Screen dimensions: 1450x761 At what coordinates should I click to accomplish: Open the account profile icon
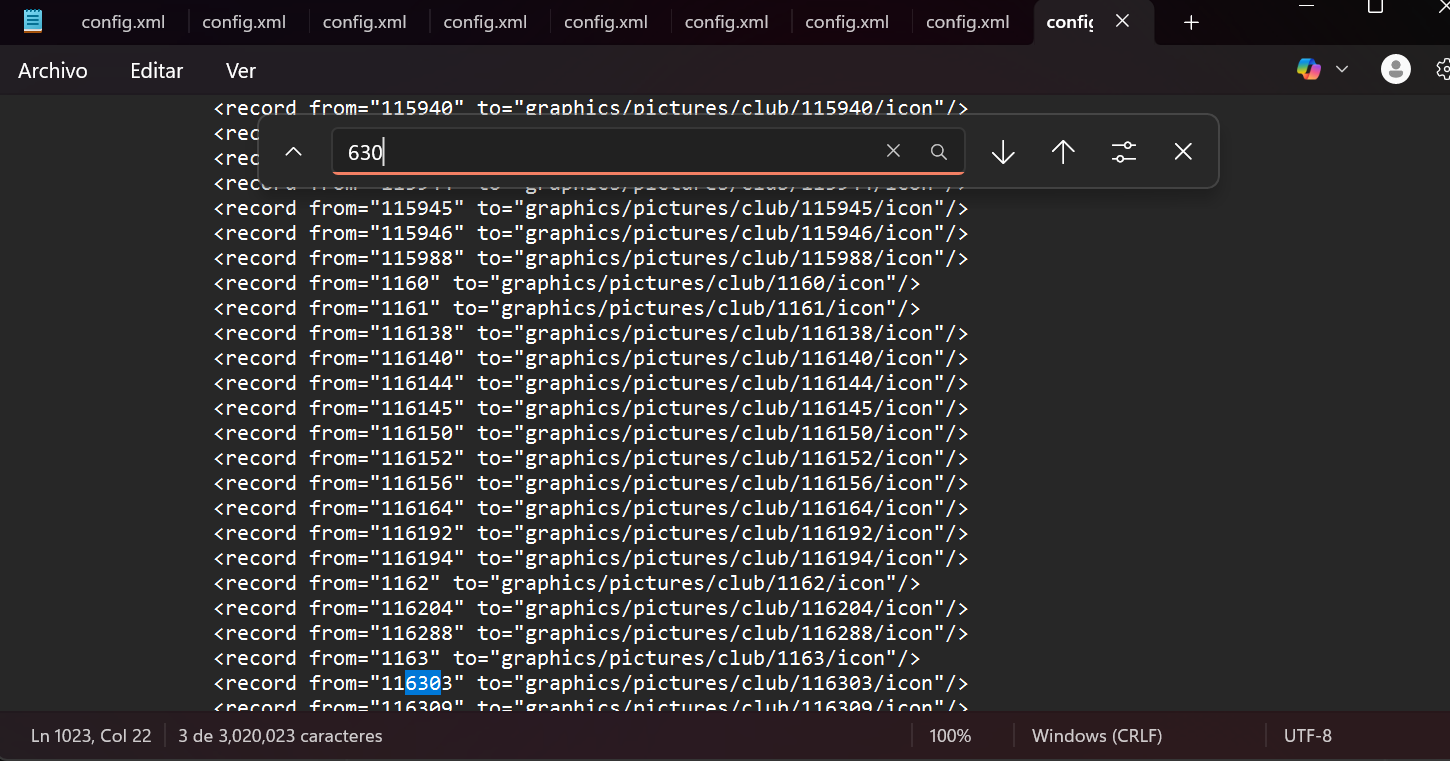[x=1395, y=69]
